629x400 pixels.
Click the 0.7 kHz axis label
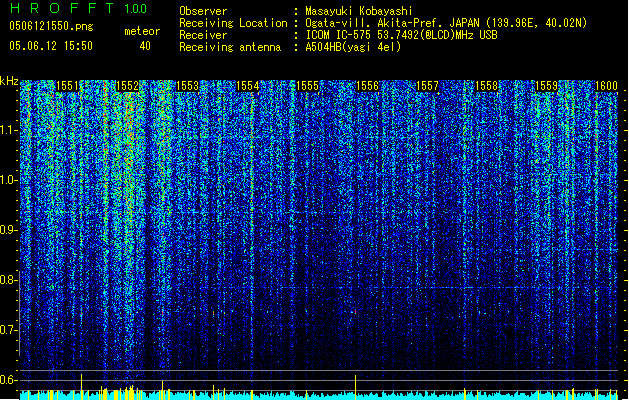click(8, 330)
